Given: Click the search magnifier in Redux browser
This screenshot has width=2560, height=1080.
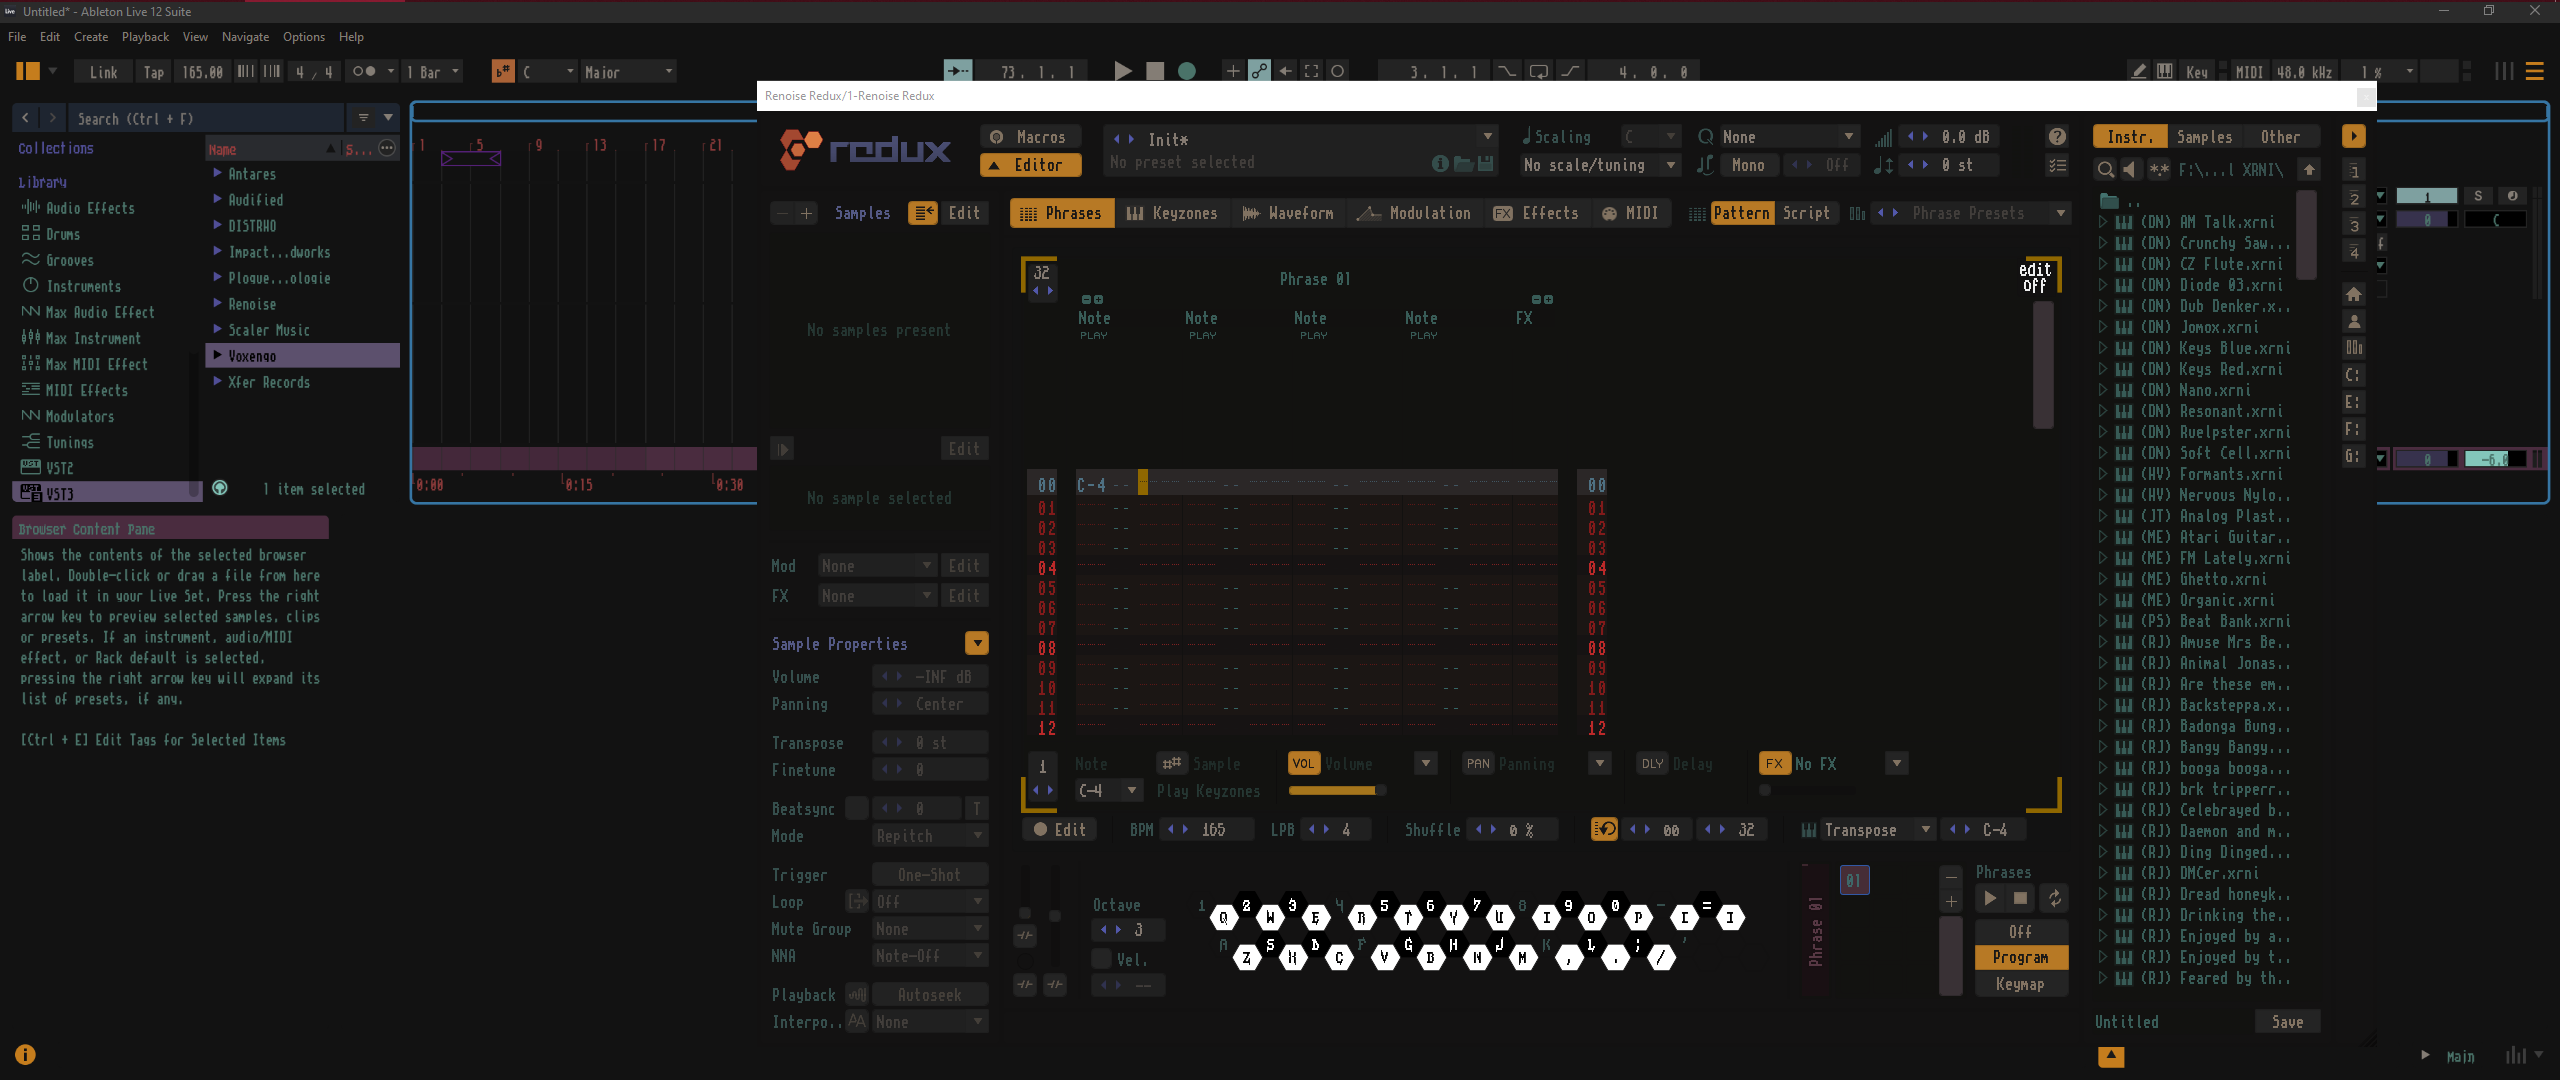Looking at the screenshot, I should tap(2106, 170).
